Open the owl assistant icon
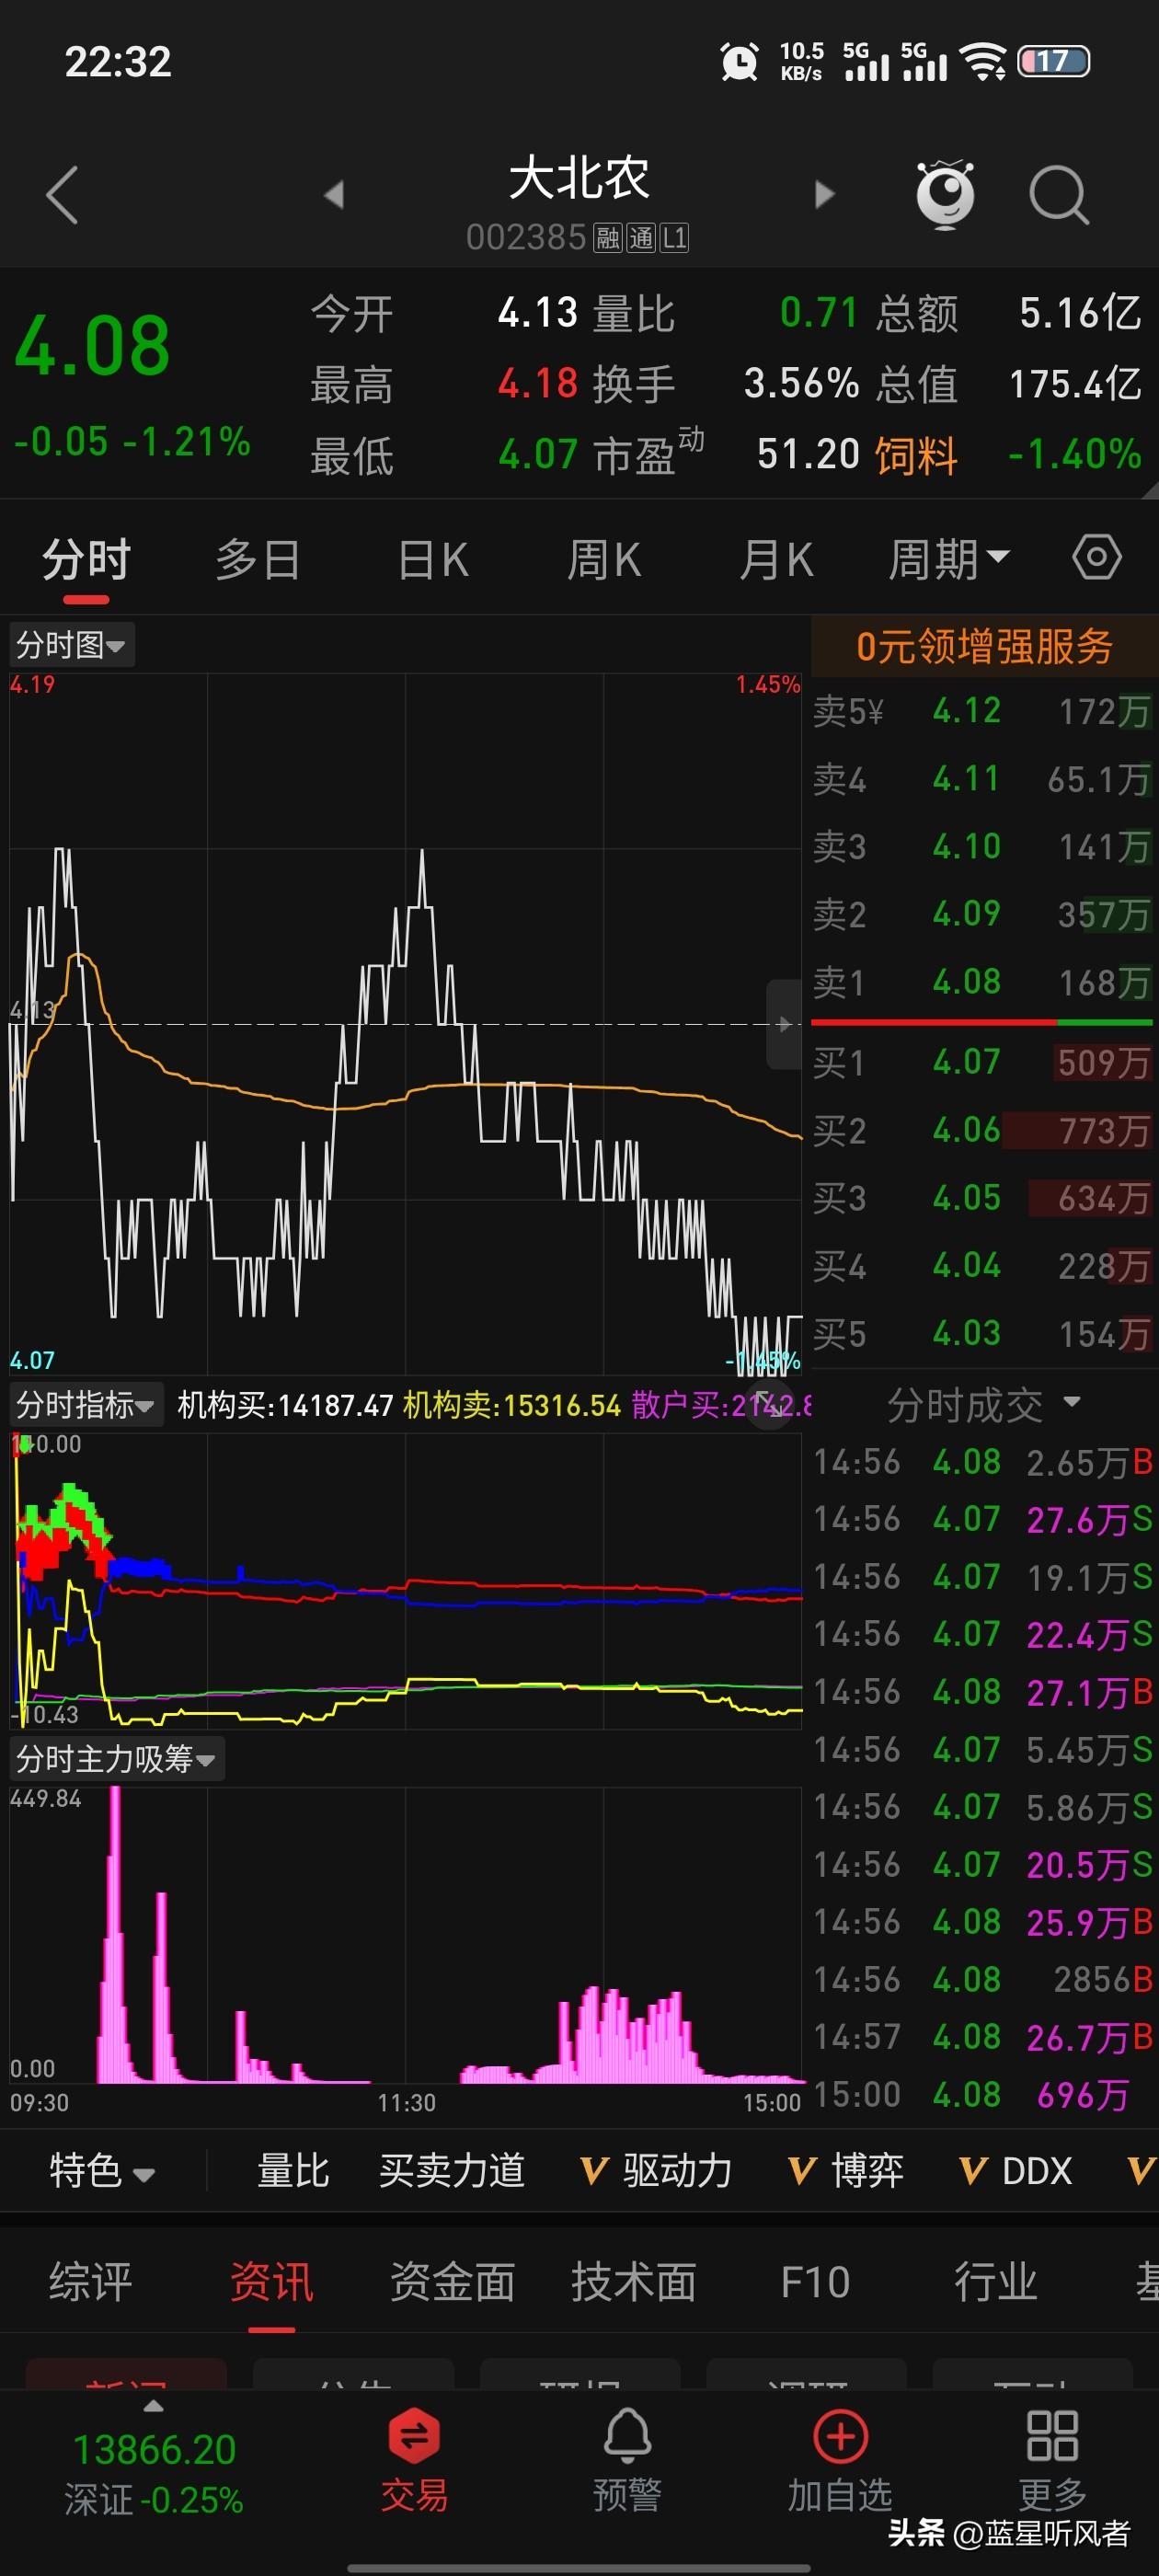Image resolution: width=1159 pixels, height=2576 pixels. pos(945,193)
